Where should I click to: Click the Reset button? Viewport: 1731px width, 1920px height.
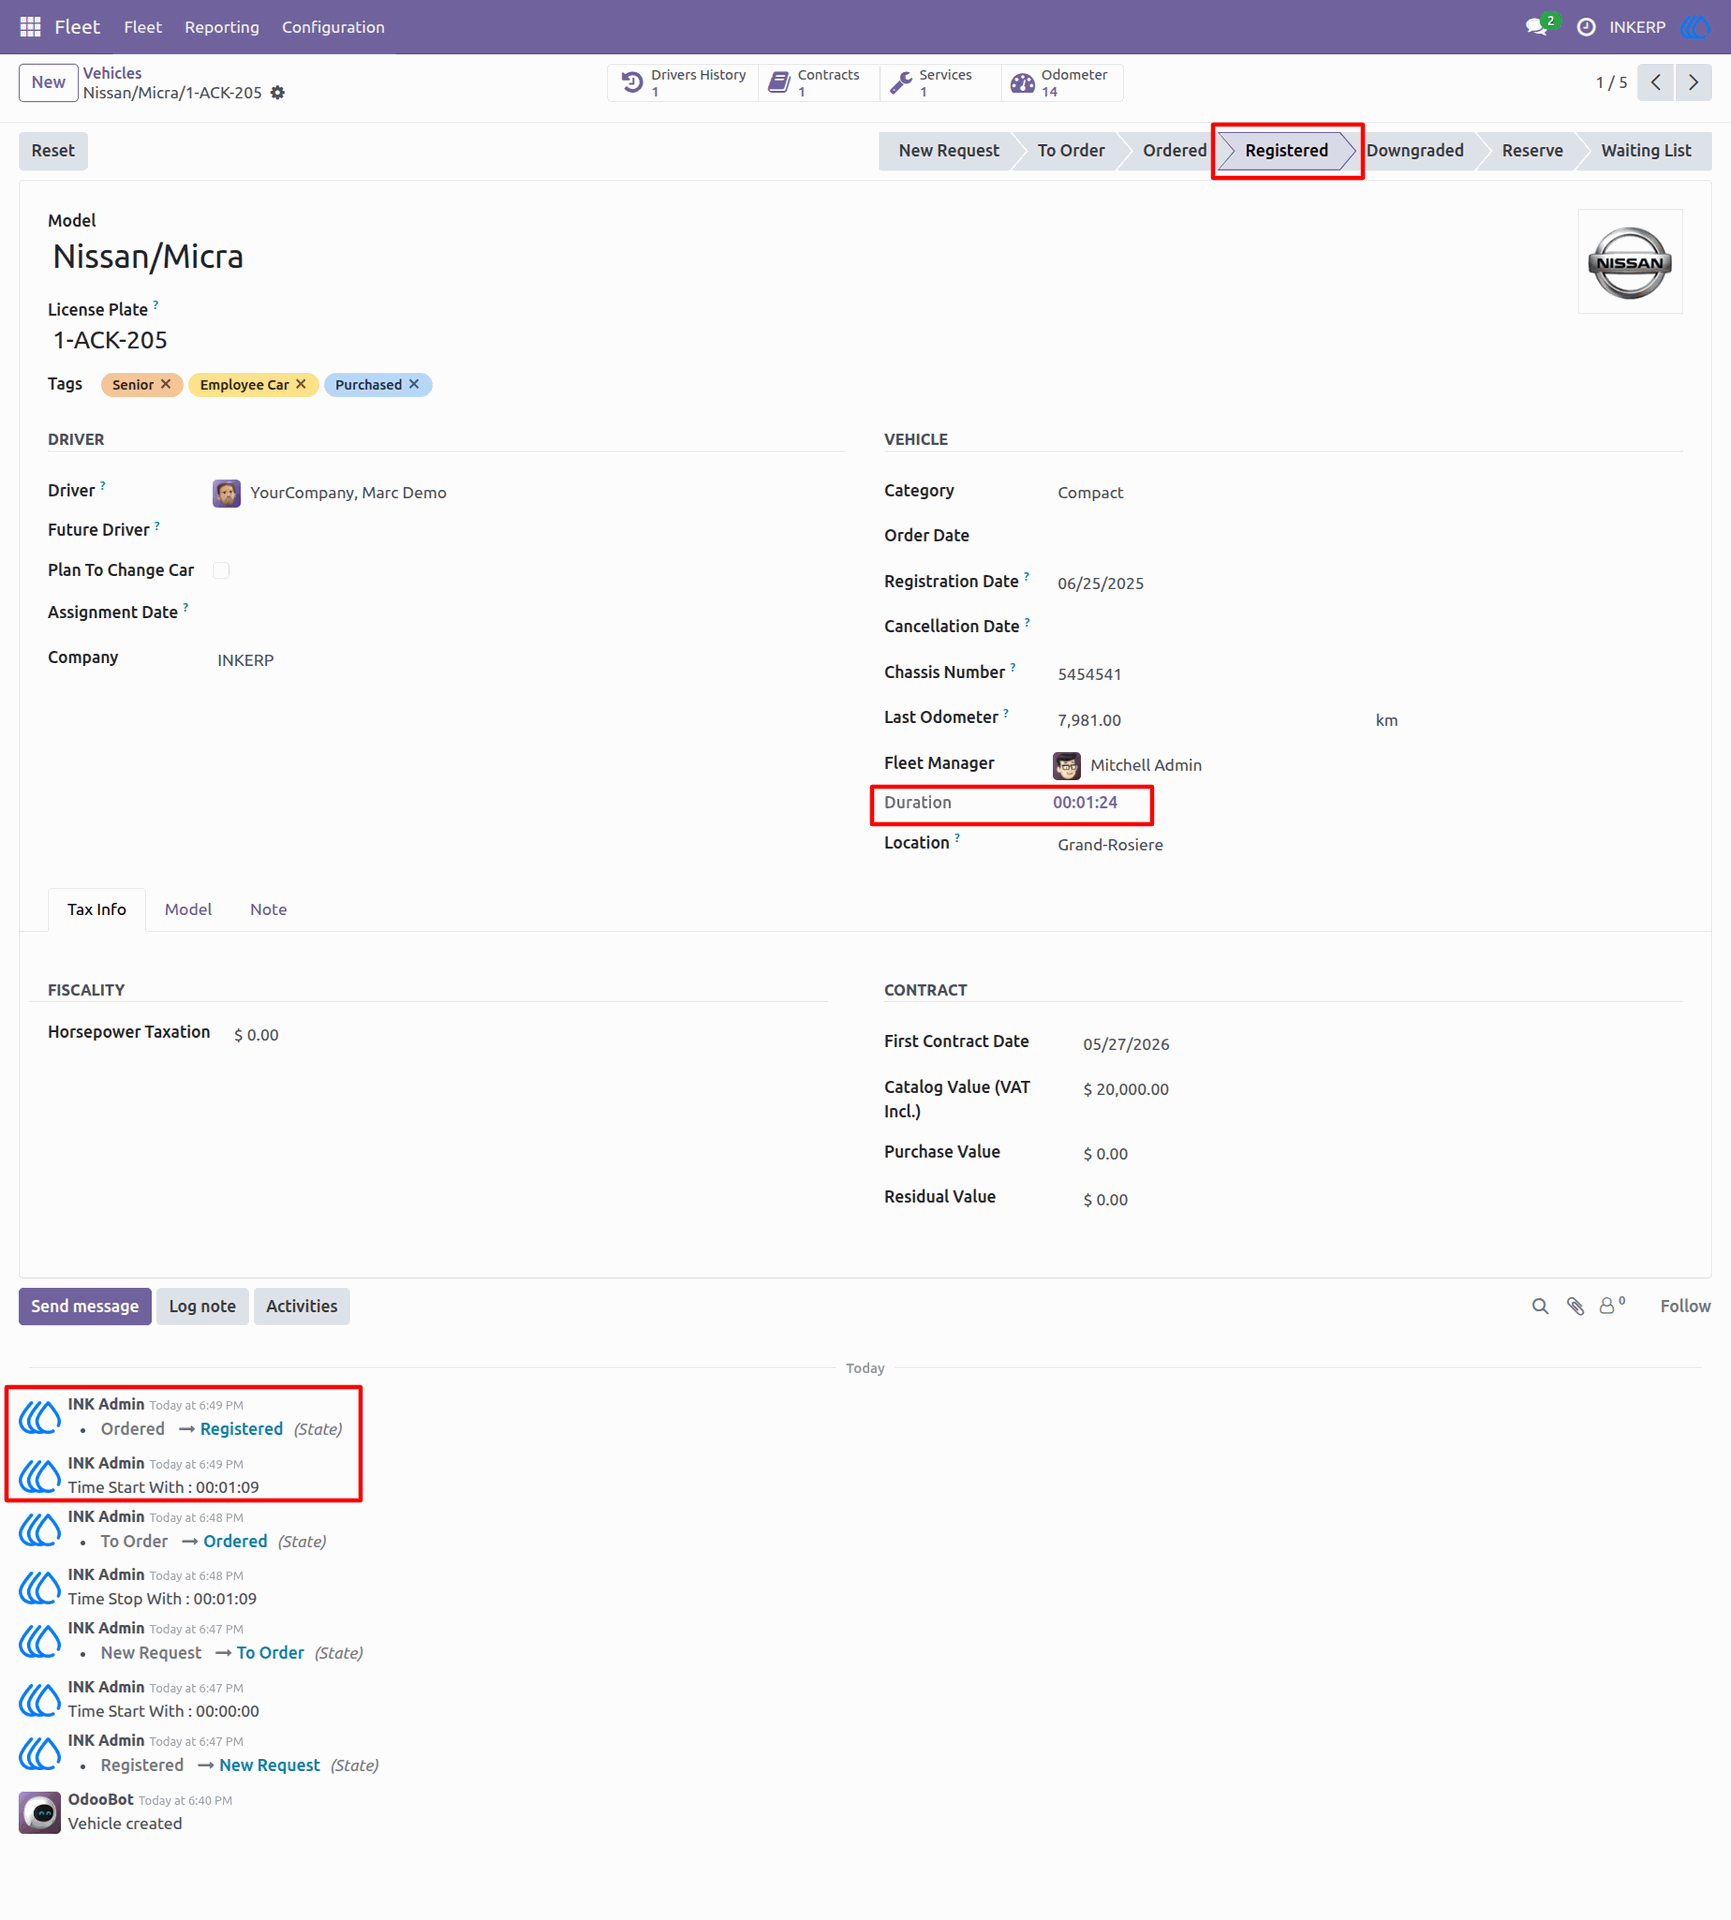pyautogui.click(x=53, y=151)
